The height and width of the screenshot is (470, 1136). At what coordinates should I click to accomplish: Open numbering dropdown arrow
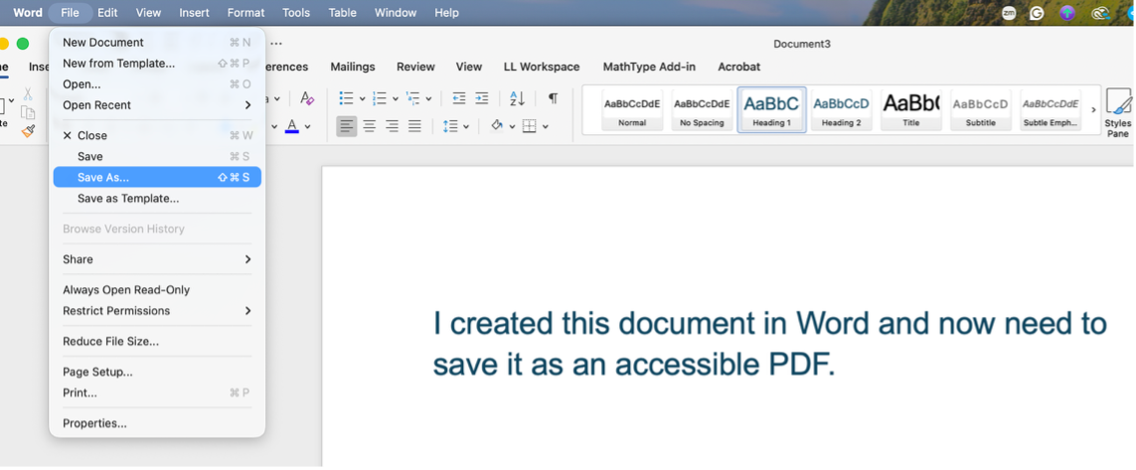point(395,98)
